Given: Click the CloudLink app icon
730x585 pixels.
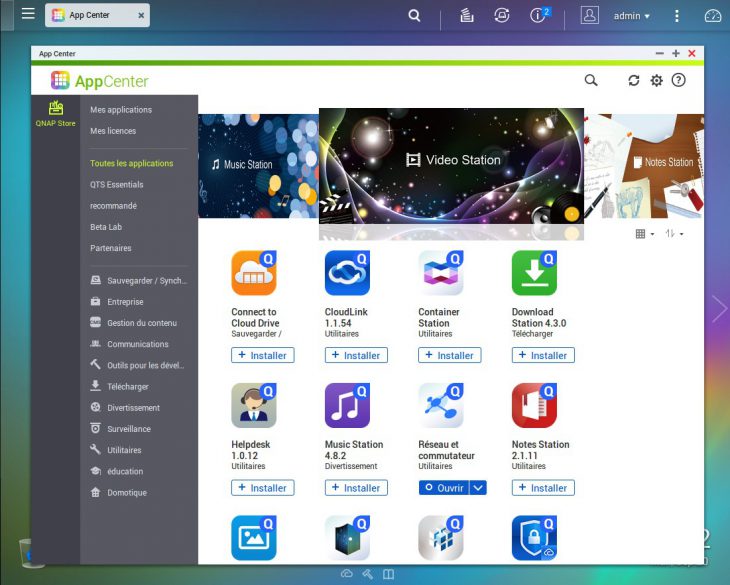Looking at the screenshot, I should tap(347, 273).
